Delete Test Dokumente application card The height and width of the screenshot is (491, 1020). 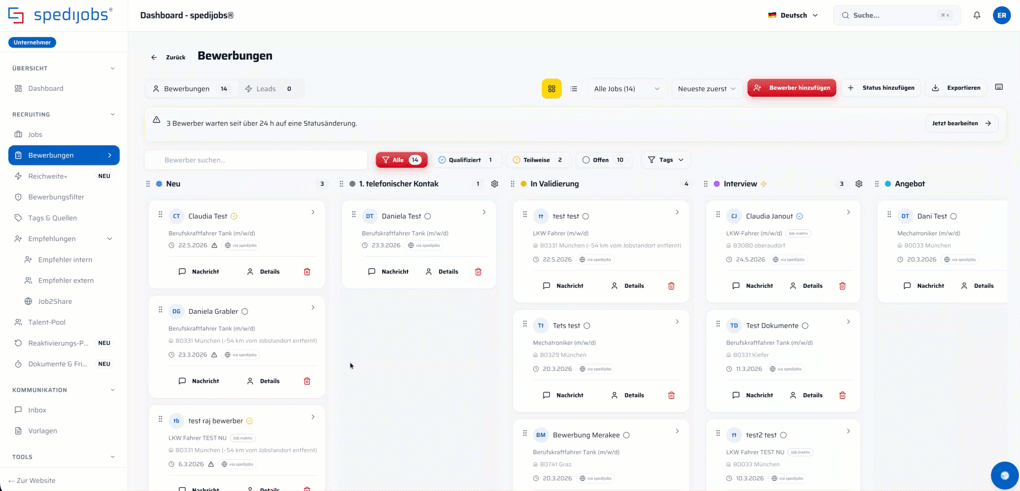point(842,395)
